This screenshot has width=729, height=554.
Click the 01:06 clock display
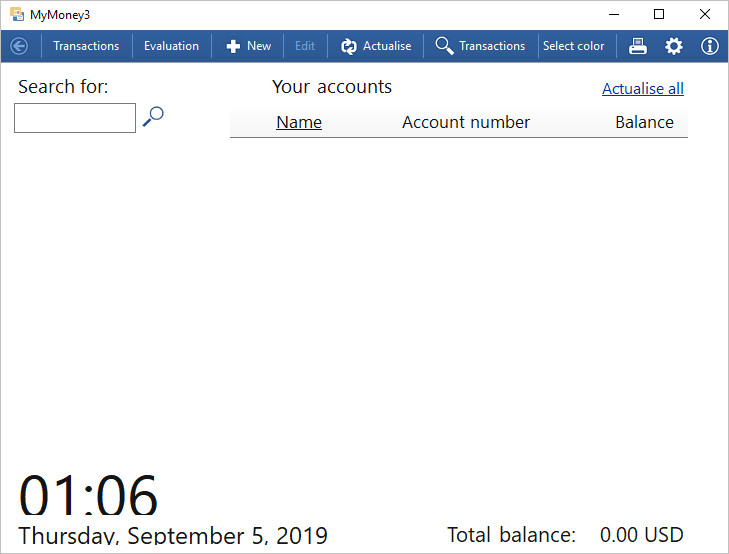pyautogui.click(x=88, y=495)
